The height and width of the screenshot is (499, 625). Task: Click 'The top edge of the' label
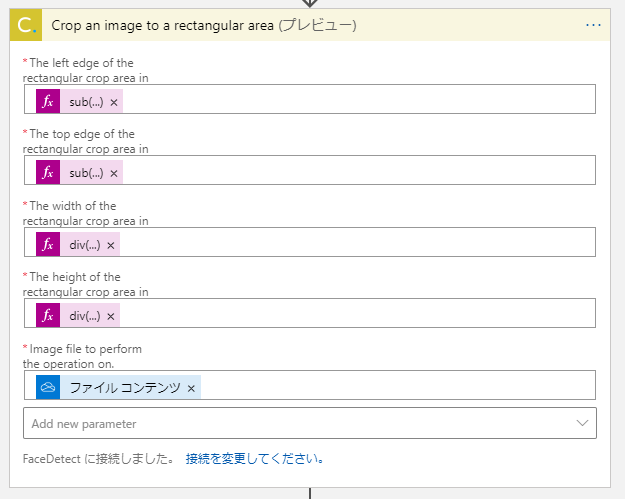pyautogui.click(x=82, y=134)
